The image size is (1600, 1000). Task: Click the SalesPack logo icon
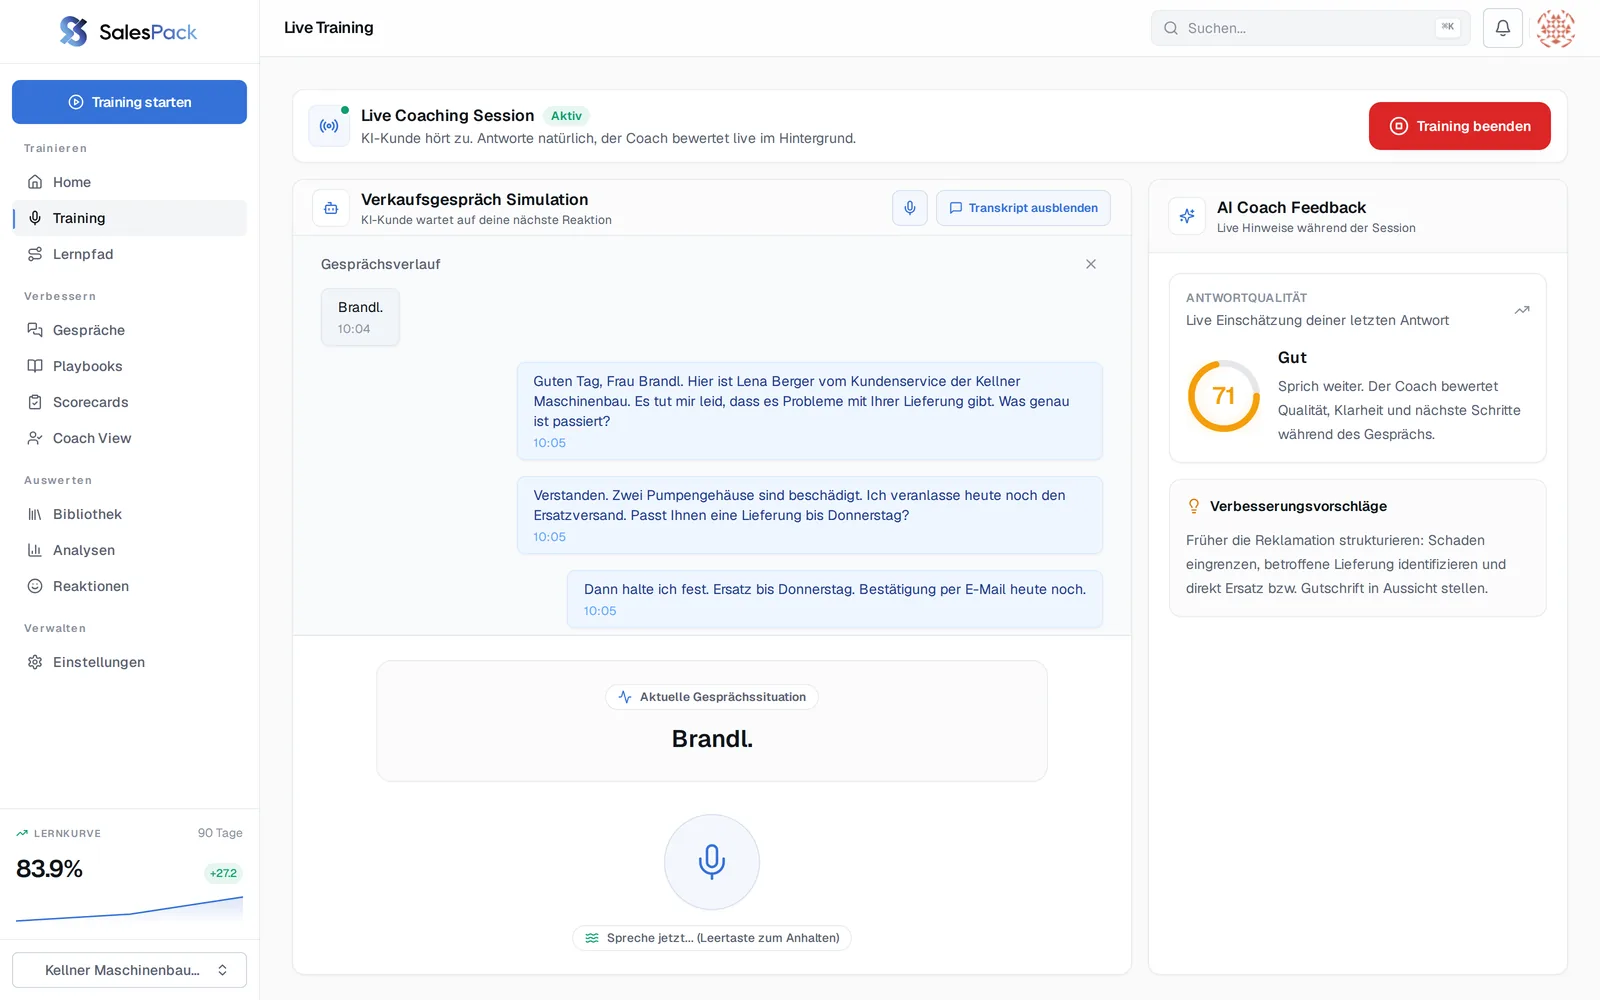74,32
